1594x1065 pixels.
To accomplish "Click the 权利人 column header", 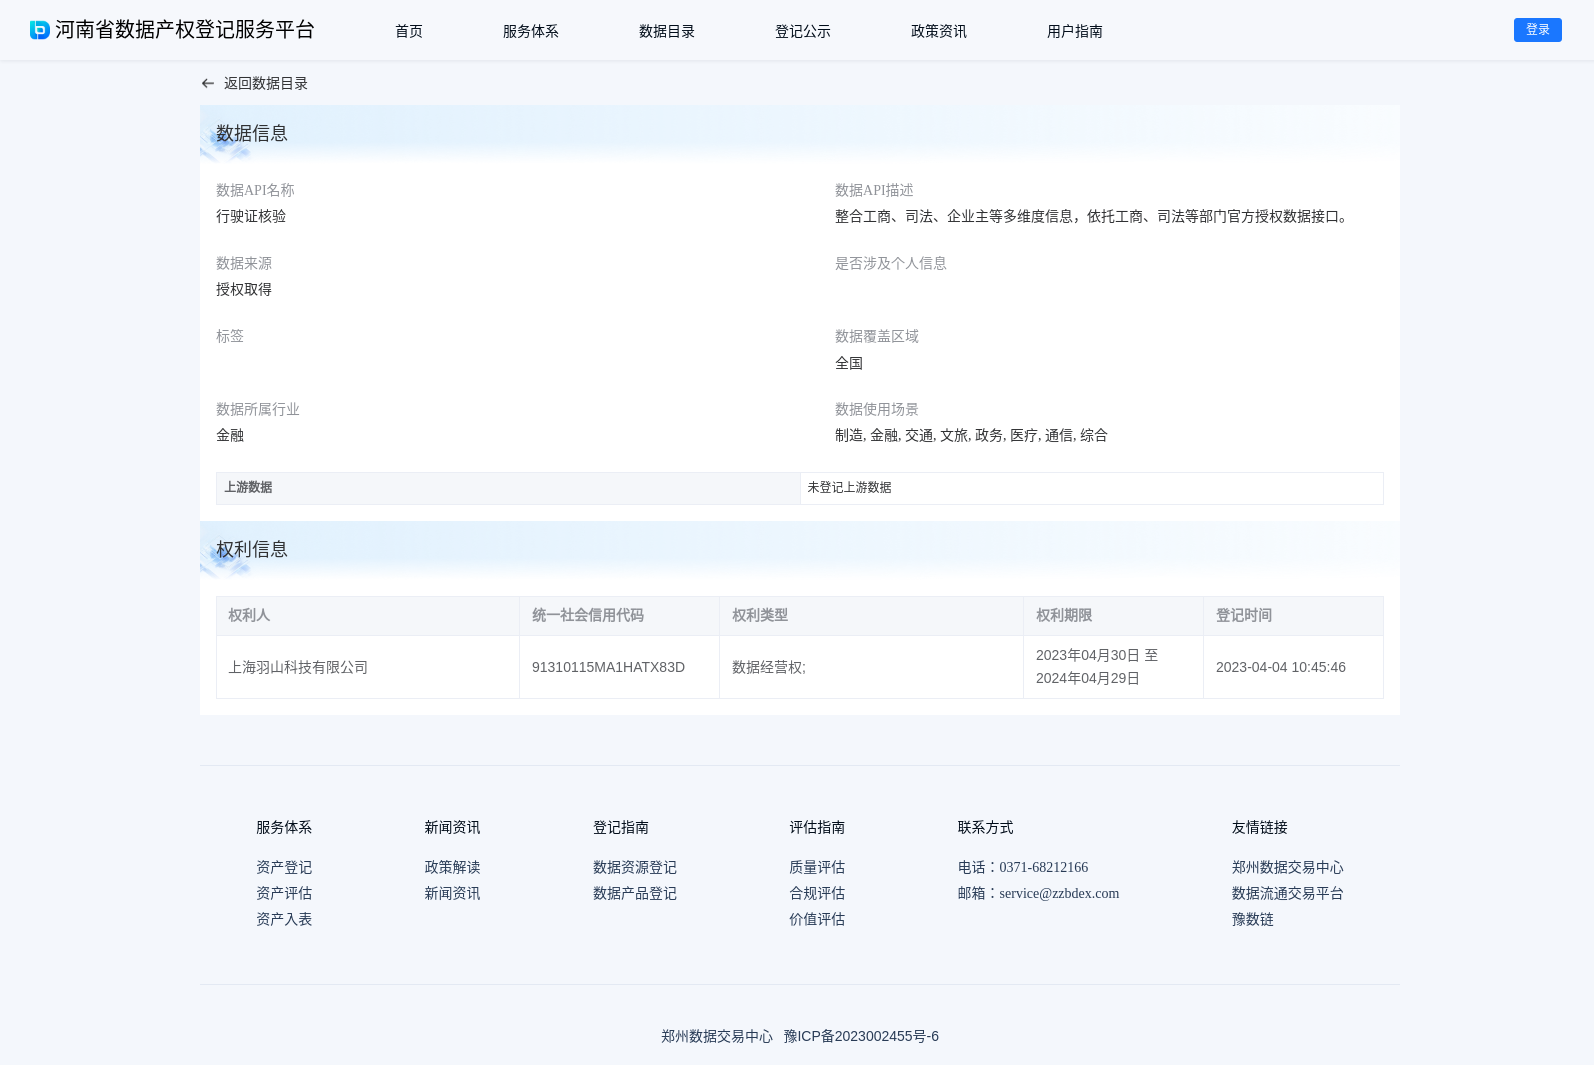I will point(368,616).
